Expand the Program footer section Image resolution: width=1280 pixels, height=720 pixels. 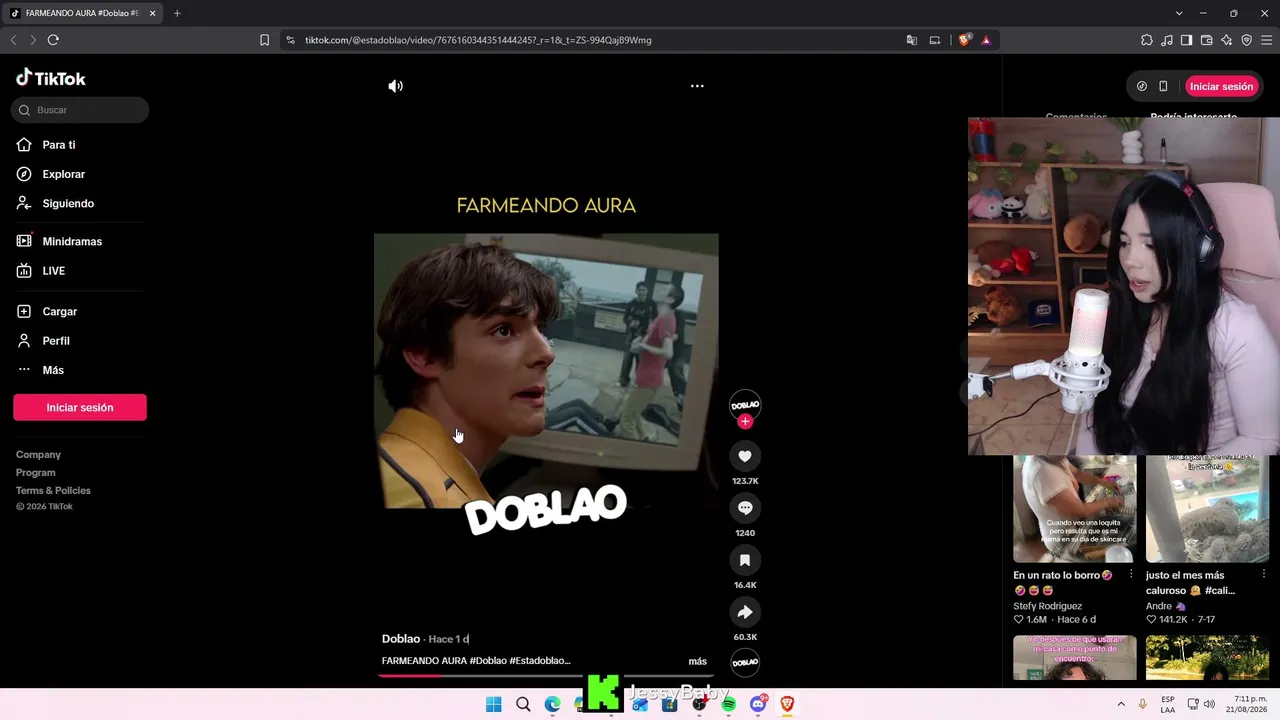pos(36,473)
